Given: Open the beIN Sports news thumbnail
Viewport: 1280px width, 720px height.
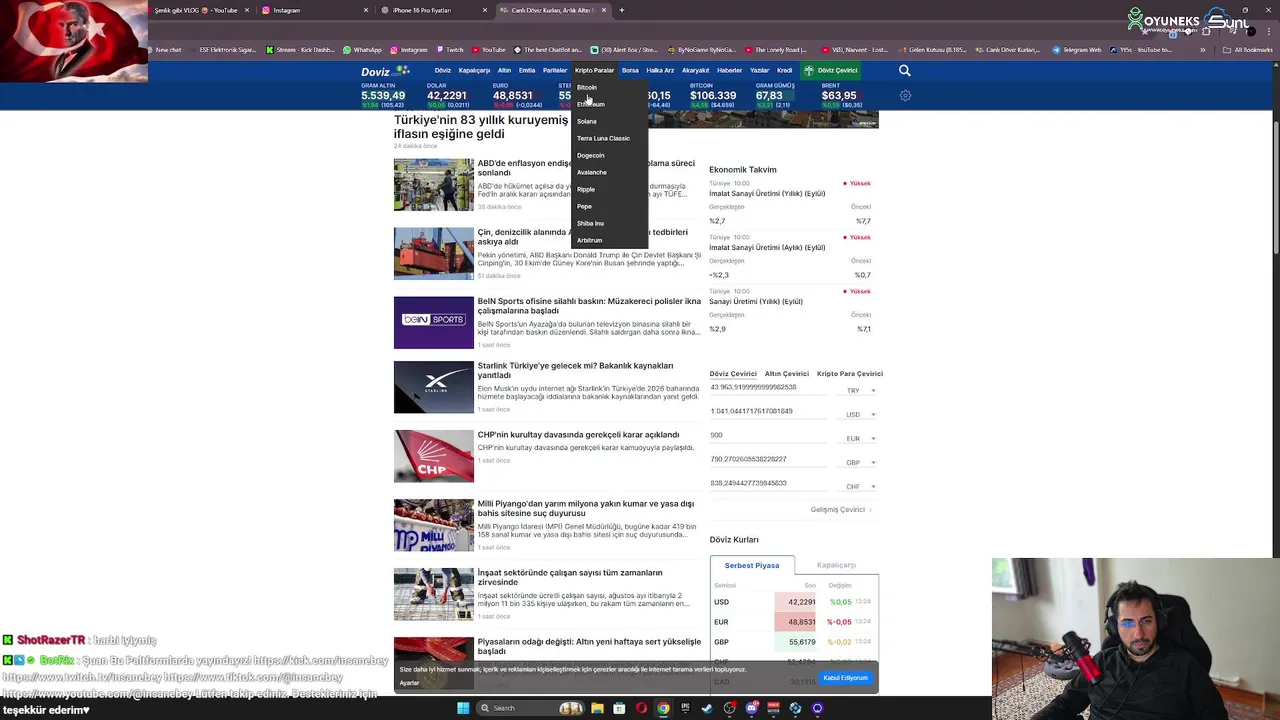Looking at the screenshot, I should [x=434, y=322].
